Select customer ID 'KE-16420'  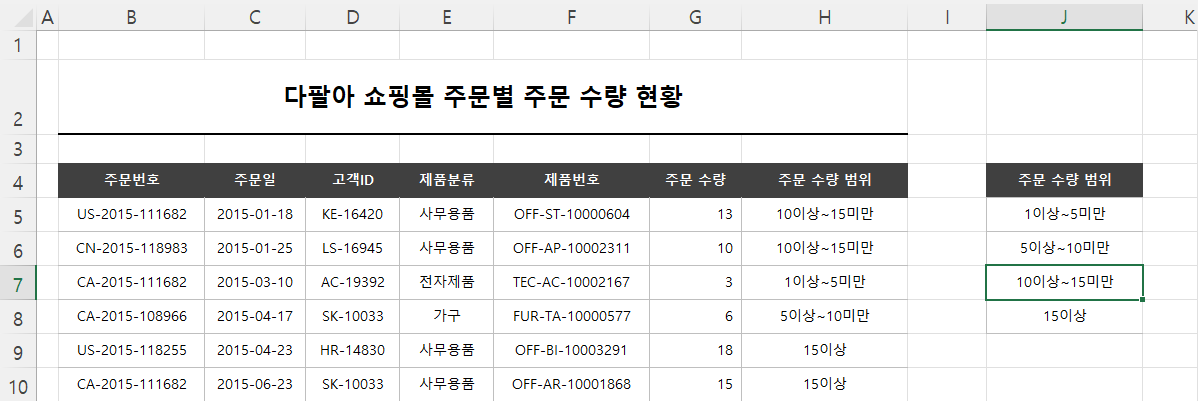(x=352, y=215)
